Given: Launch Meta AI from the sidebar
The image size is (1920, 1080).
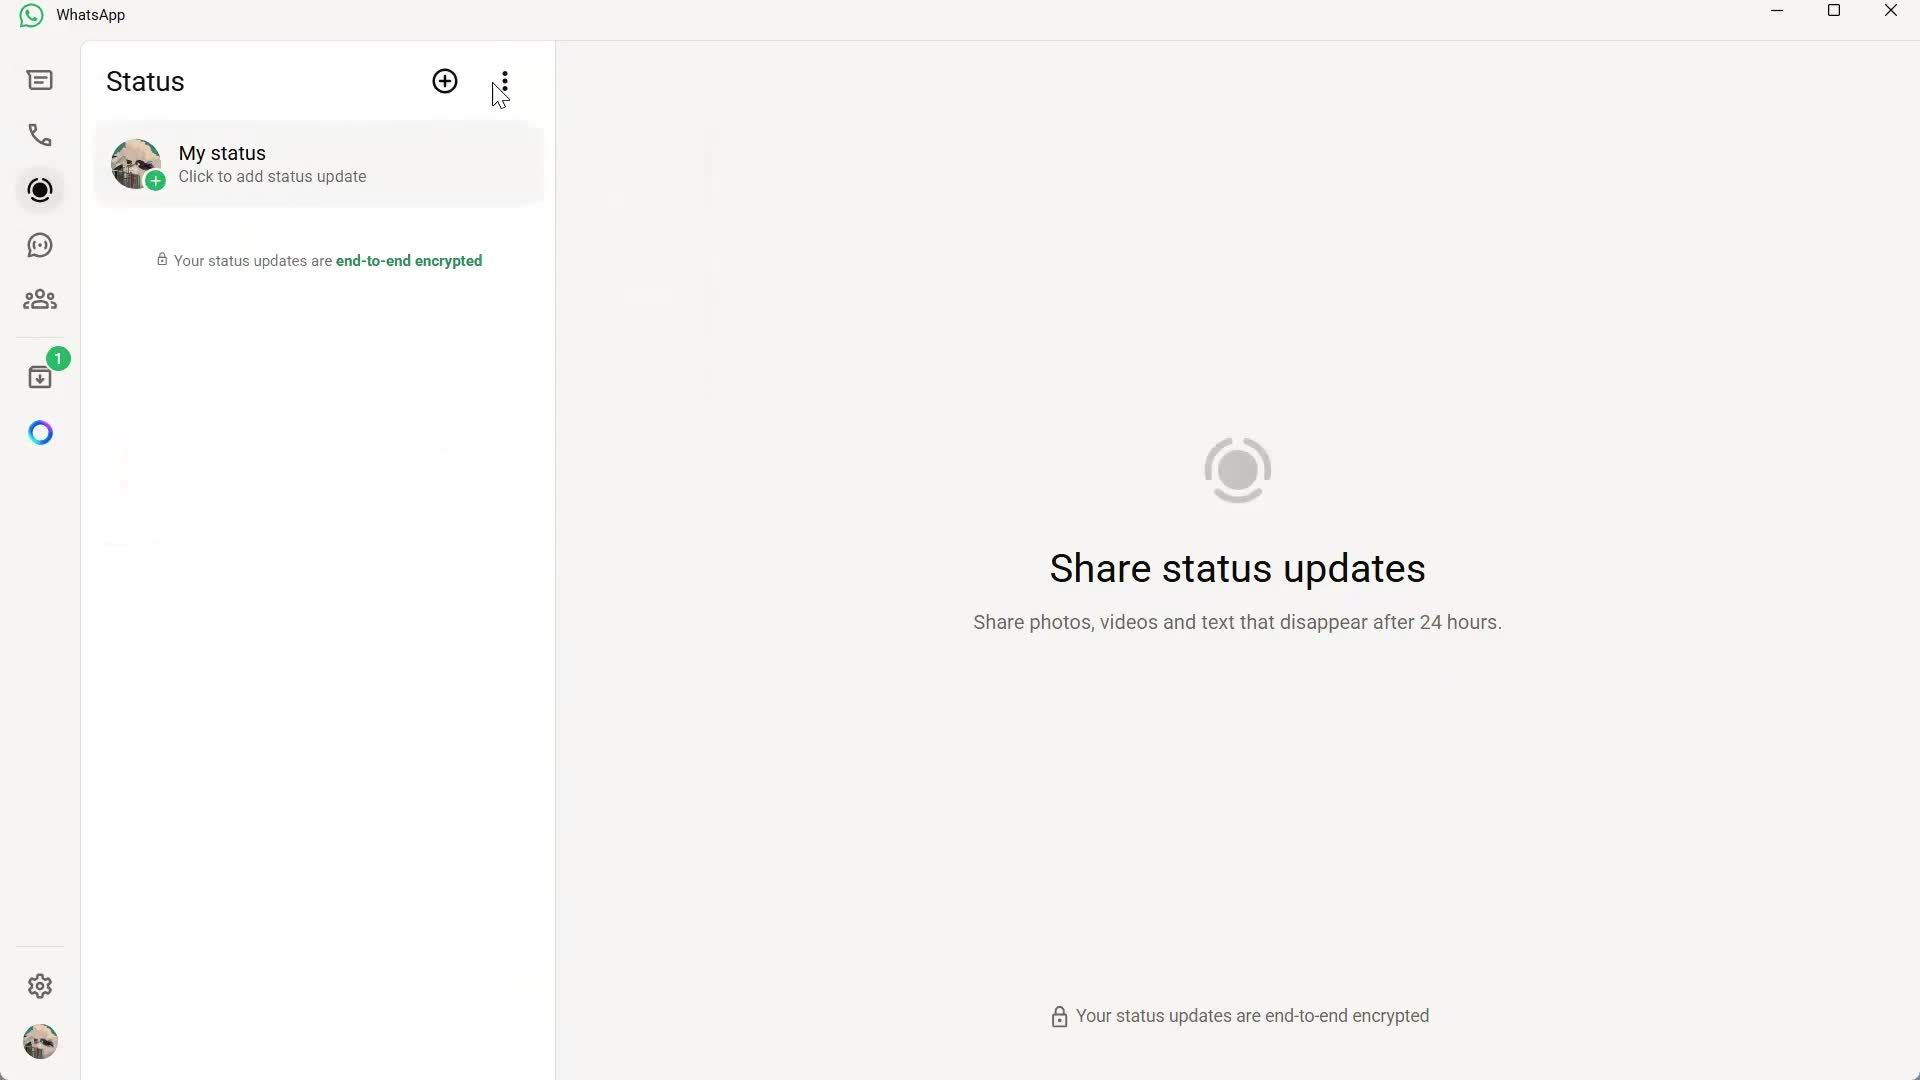Looking at the screenshot, I should [x=40, y=432].
